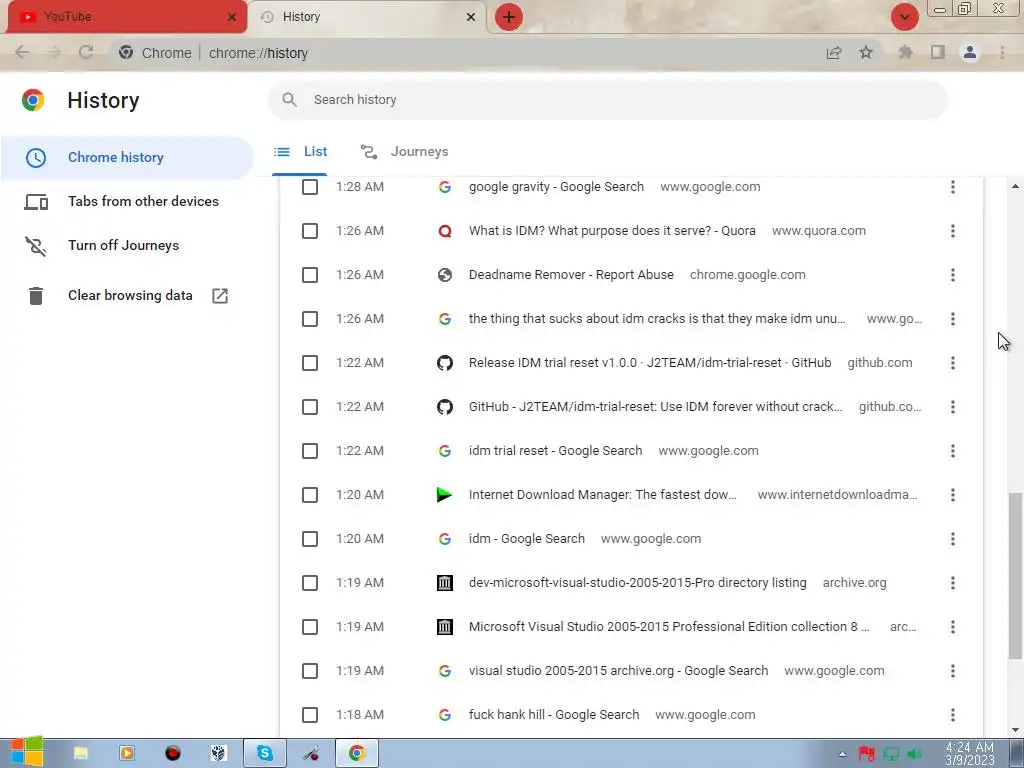Open Release IDM trial reset v1.0.0 GitHub link

(x=650, y=362)
